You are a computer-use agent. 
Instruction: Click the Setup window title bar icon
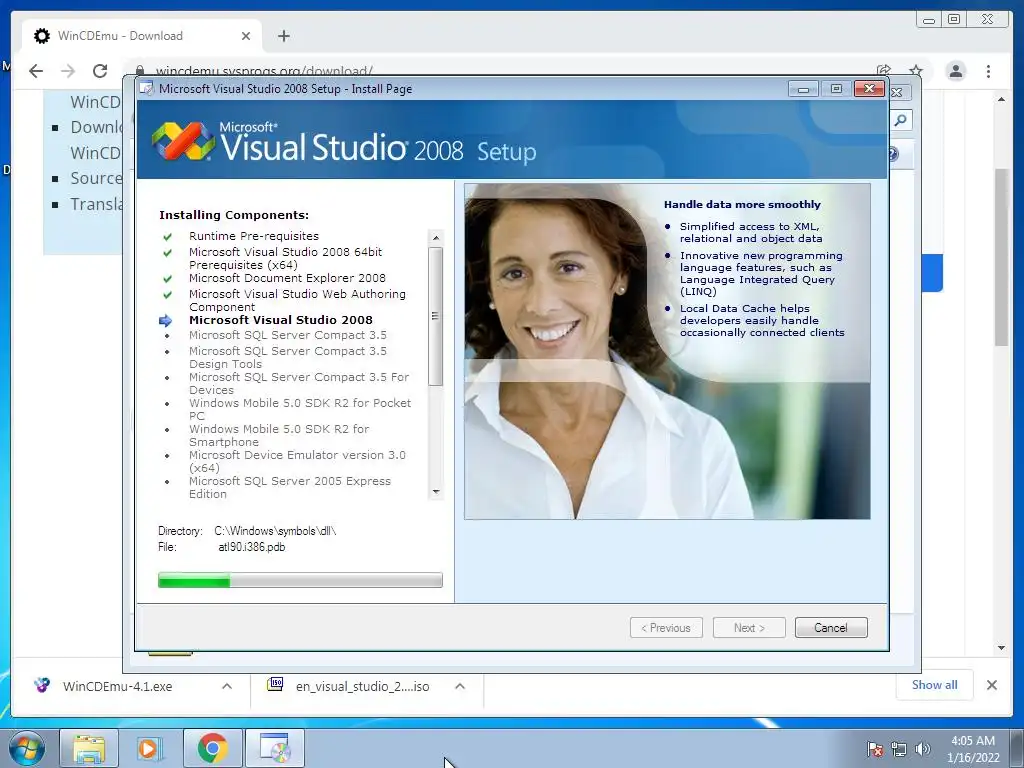147,89
